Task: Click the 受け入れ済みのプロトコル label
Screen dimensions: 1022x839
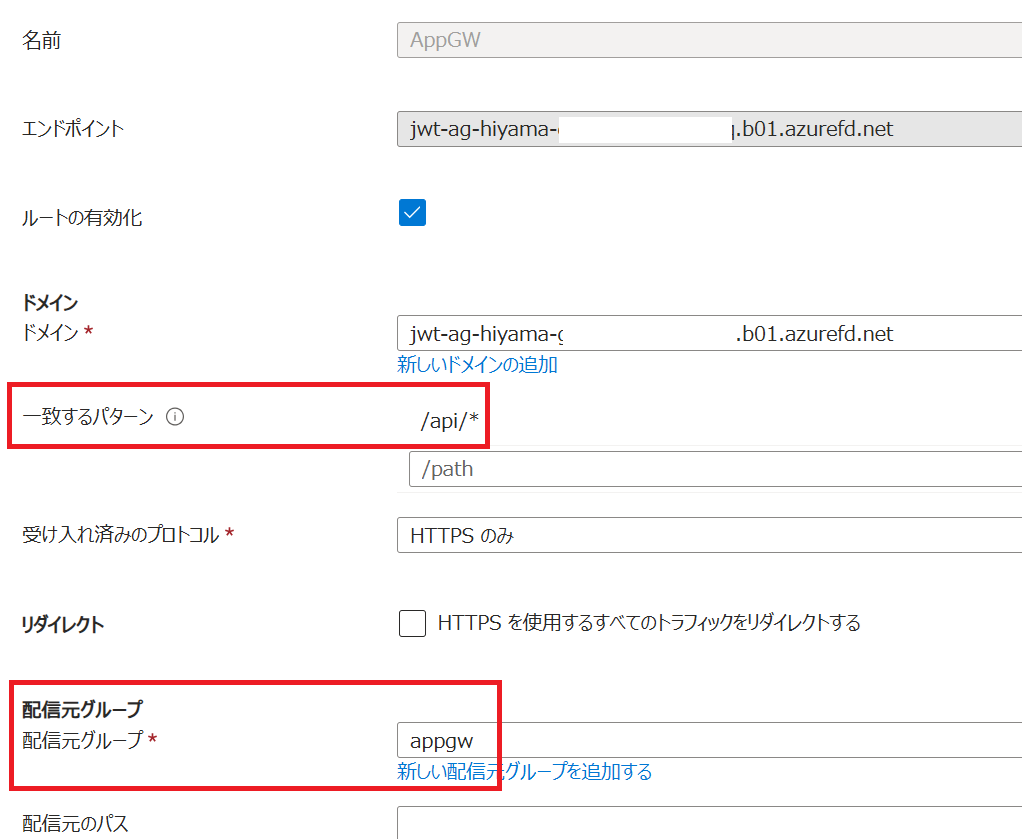Action: tap(121, 535)
